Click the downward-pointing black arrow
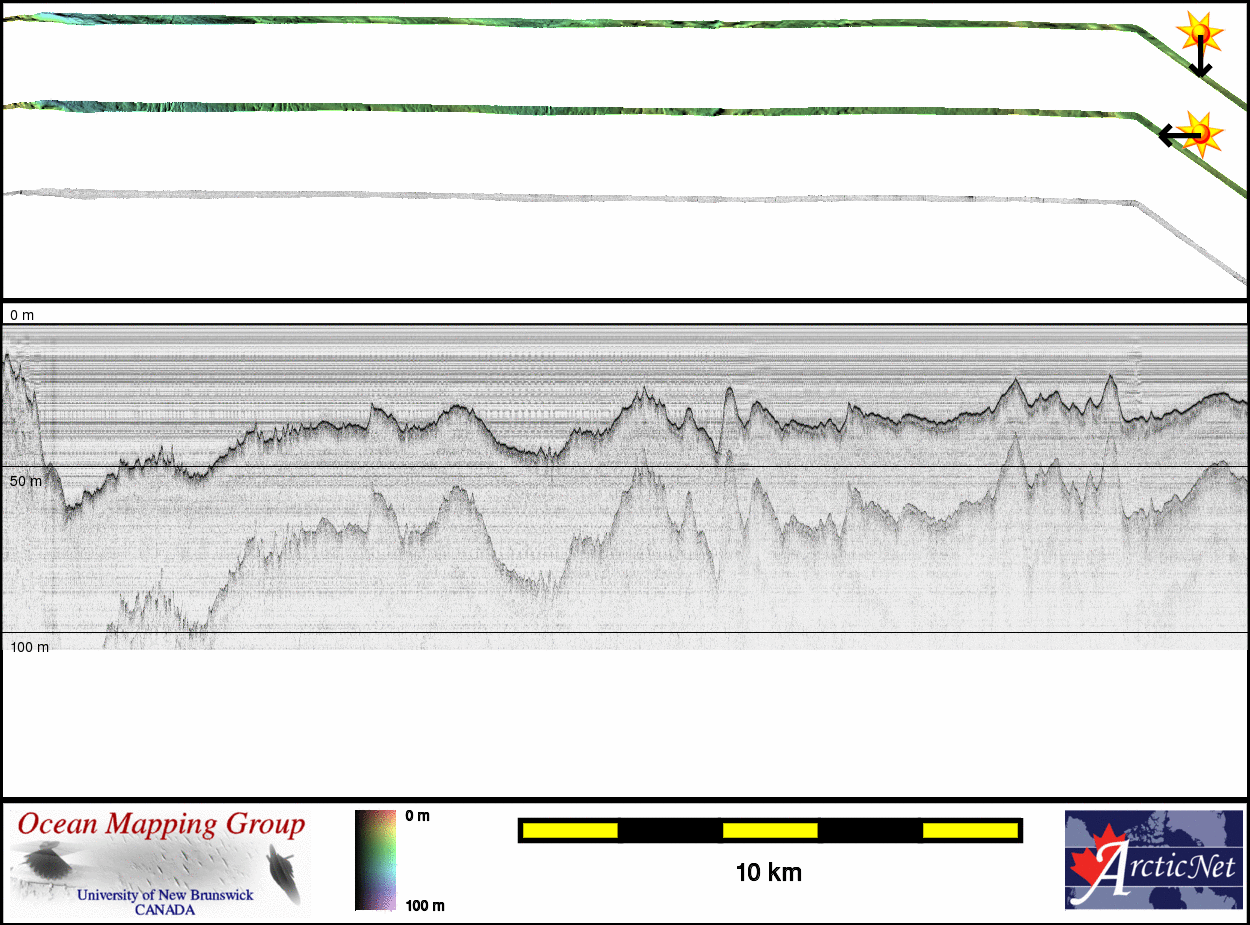Viewport: 1250px width, 925px height. 1200,60
